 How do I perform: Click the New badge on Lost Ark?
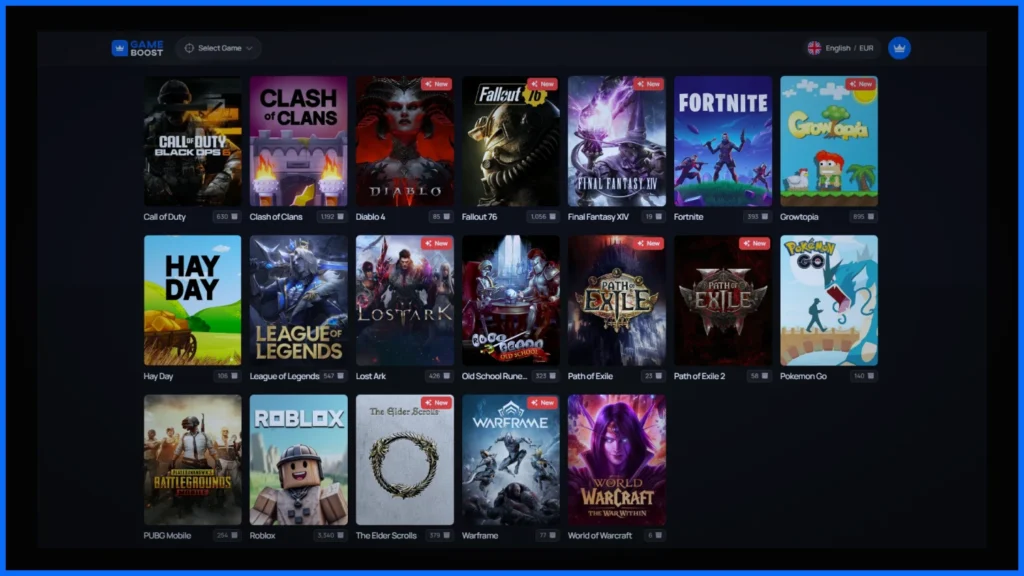click(x=436, y=243)
